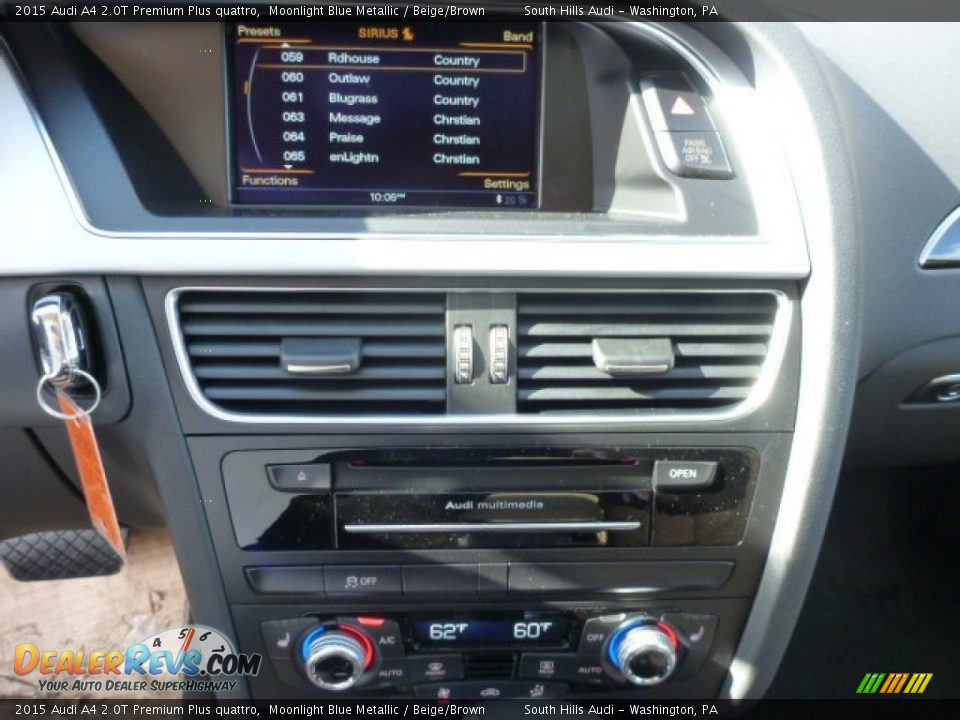Visit the DealerRevs.com link
The height and width of the screenshot is (720, 960).
(125, 660)
